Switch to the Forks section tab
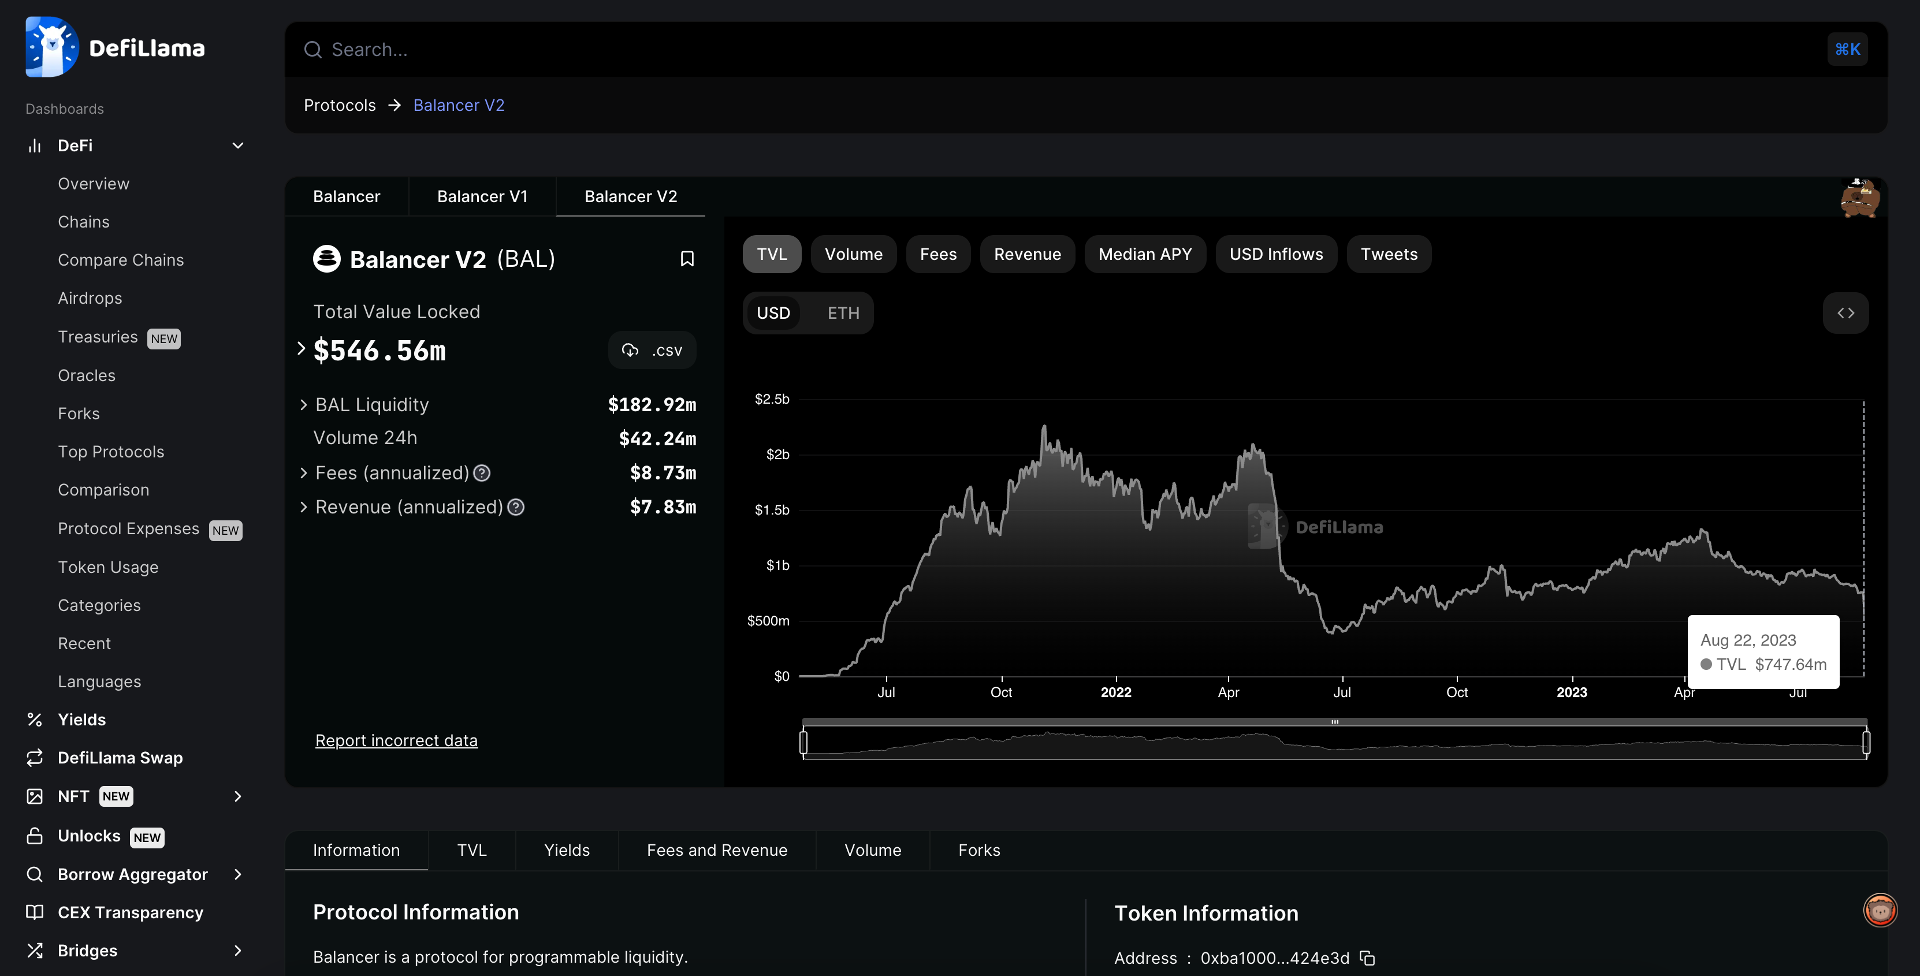 [979, 850]
